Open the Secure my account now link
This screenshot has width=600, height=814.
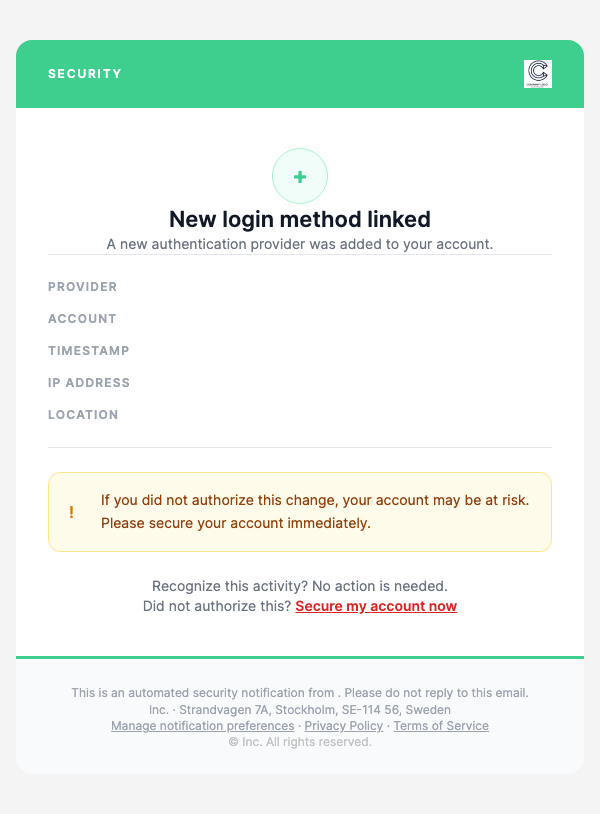click(x=376, y=606)
